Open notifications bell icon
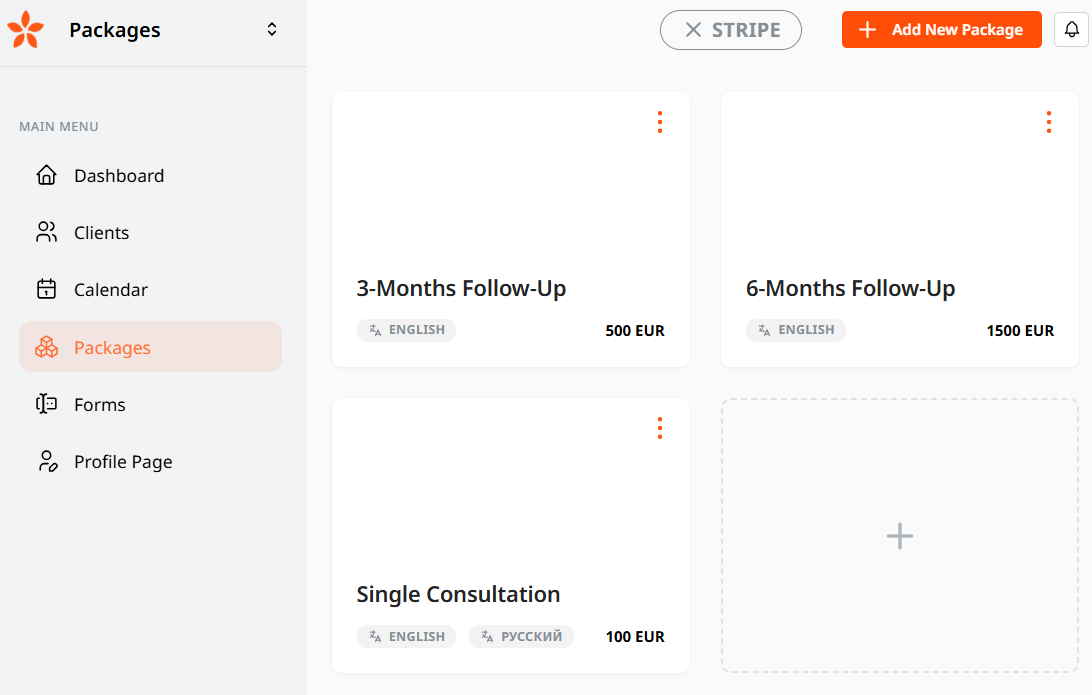 pyautogui.click(x=1072, y=29)
